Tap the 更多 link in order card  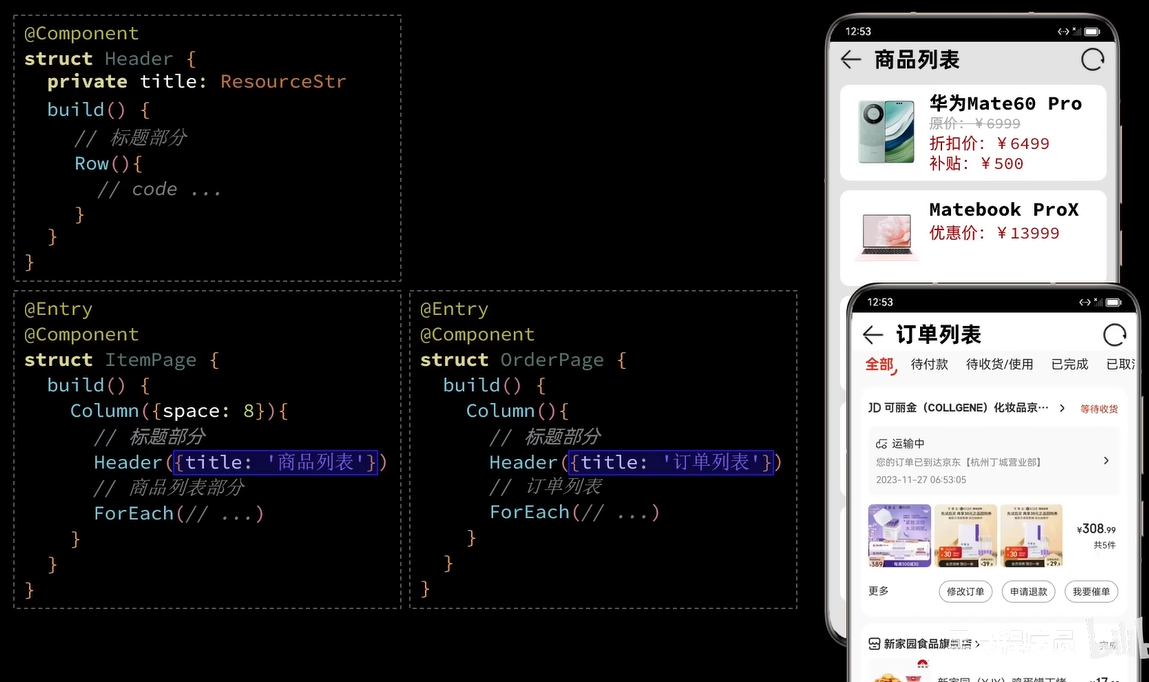click(x=878, y=591)
